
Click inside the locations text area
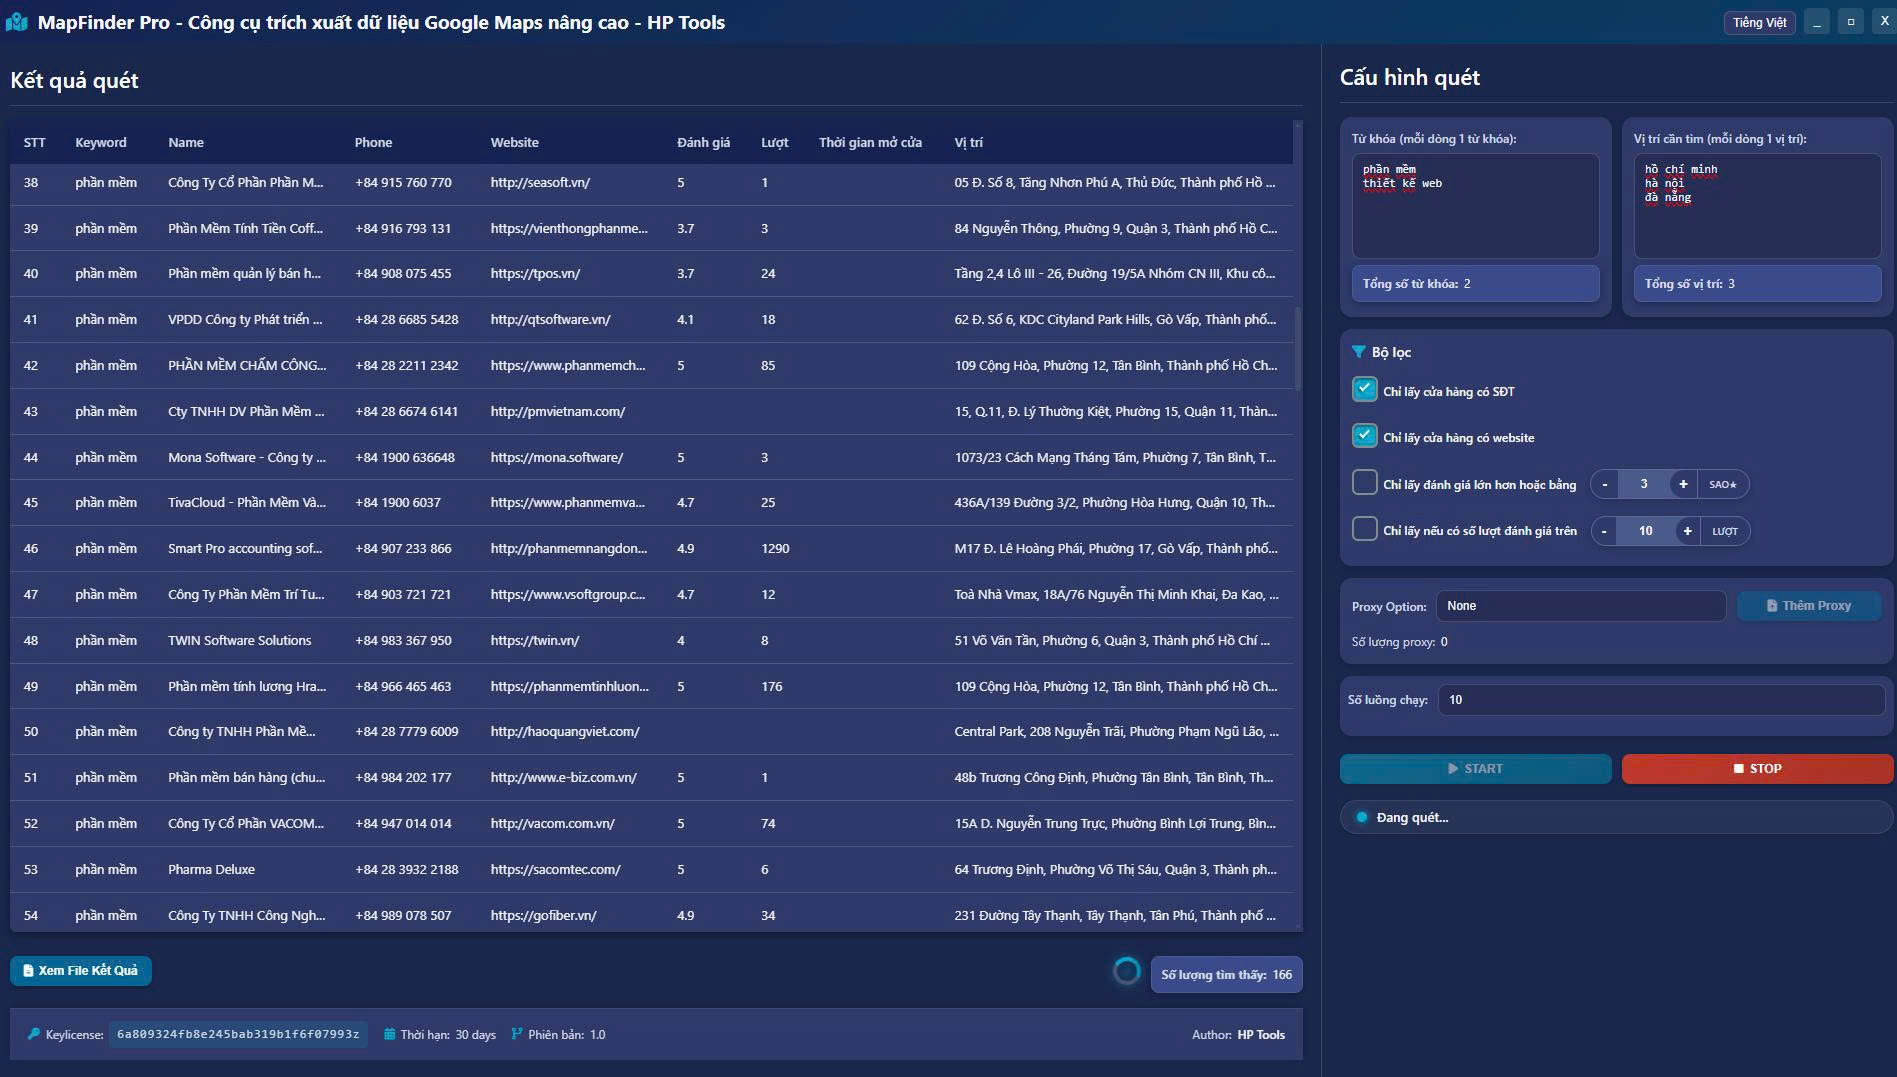[x=1757, y=205]
